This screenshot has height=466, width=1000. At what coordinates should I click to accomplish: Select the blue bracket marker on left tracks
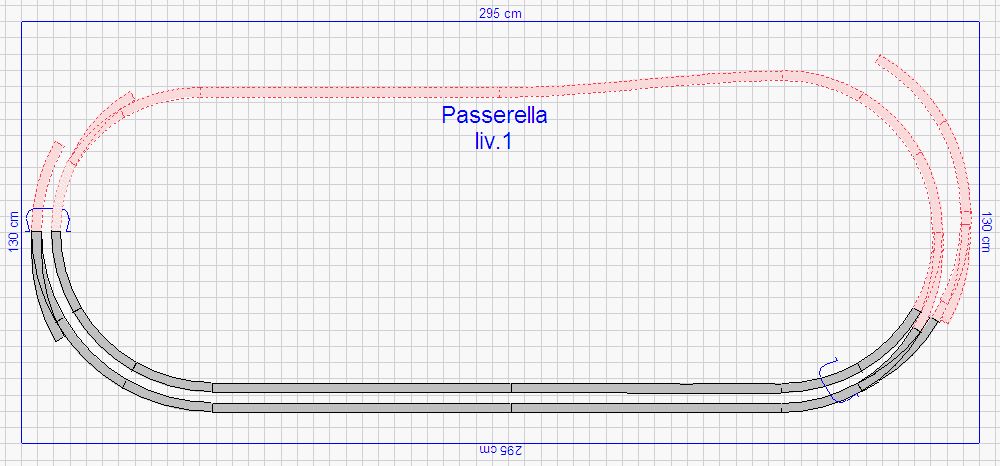48,218
